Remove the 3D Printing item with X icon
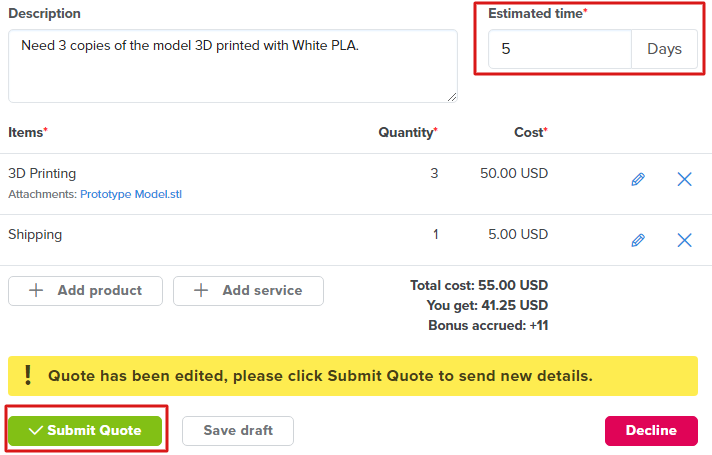This screenshot has height=455, width=712. pyautogui.click(x=684, y=179)
